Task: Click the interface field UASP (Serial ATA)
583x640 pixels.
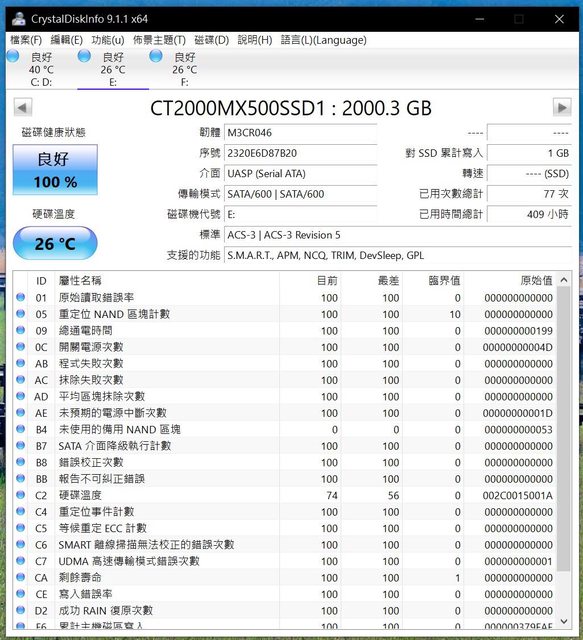Action: 300,173
